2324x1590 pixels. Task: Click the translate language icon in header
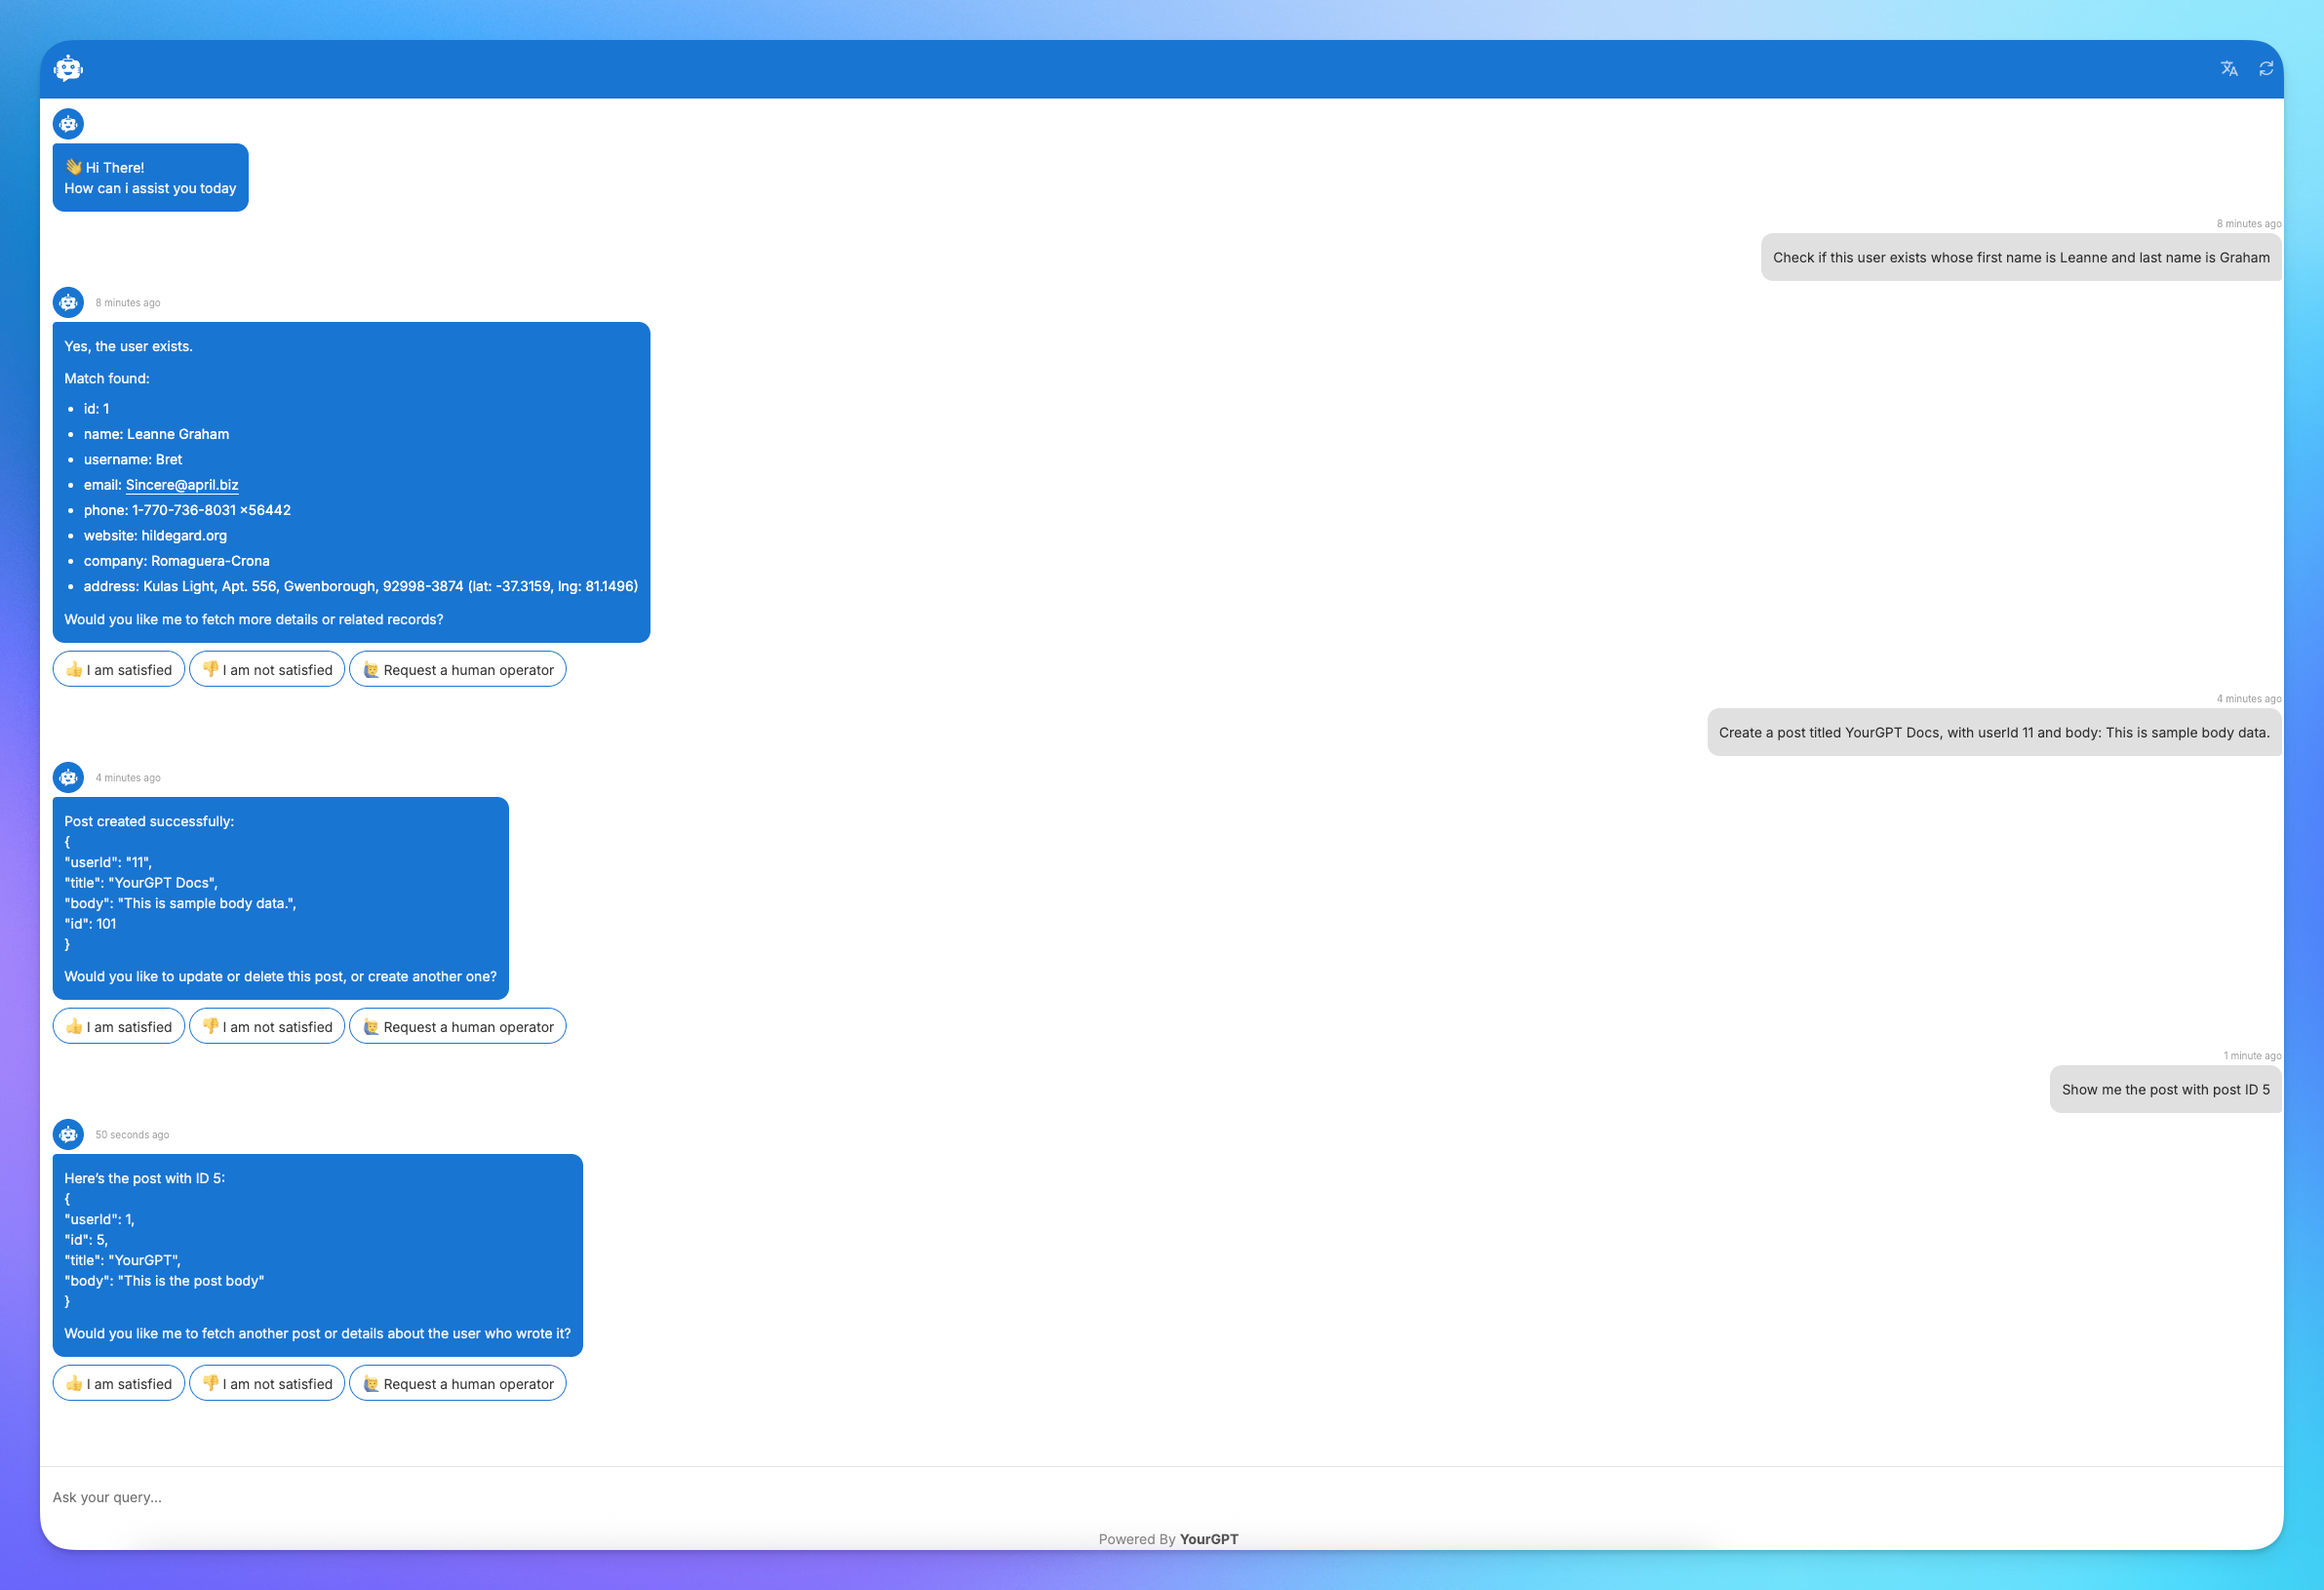[2229, 69]
